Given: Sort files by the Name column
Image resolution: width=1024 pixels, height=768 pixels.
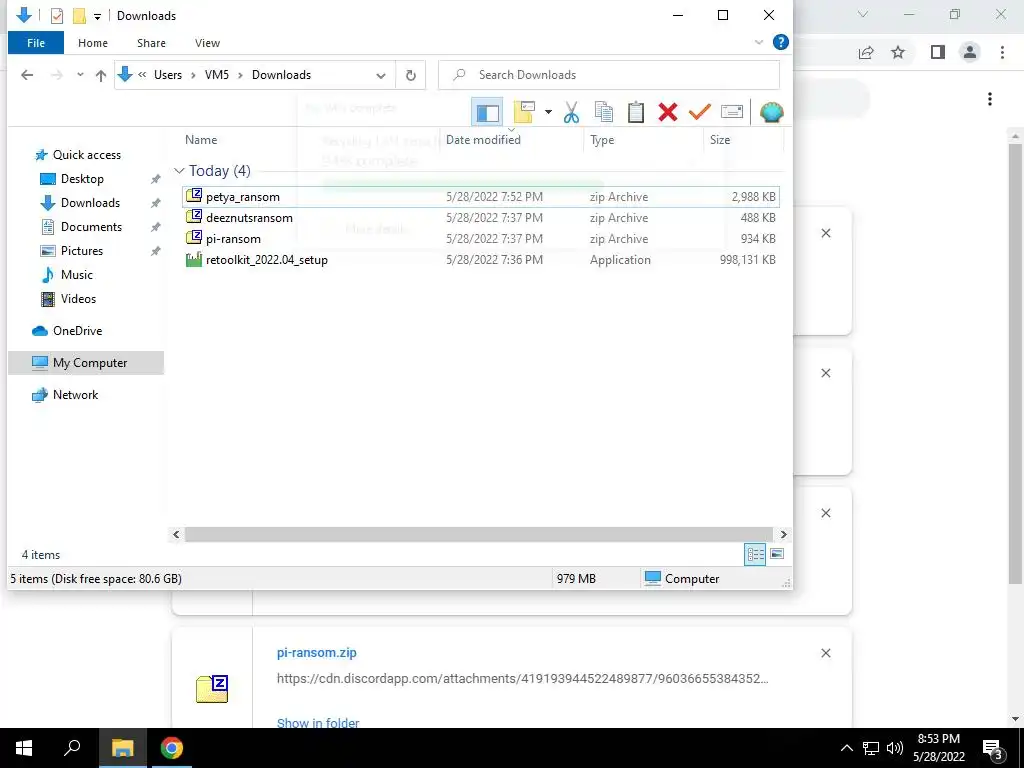Looking at the screenshot, I should [200, 140].
